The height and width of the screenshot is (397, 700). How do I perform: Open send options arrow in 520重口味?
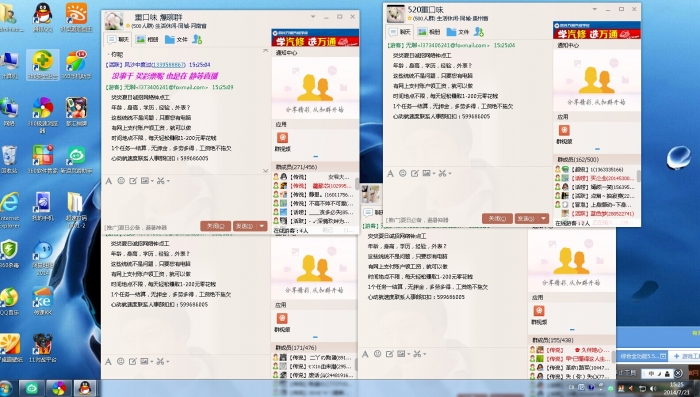pyautogui.click(x=544, y=218)
